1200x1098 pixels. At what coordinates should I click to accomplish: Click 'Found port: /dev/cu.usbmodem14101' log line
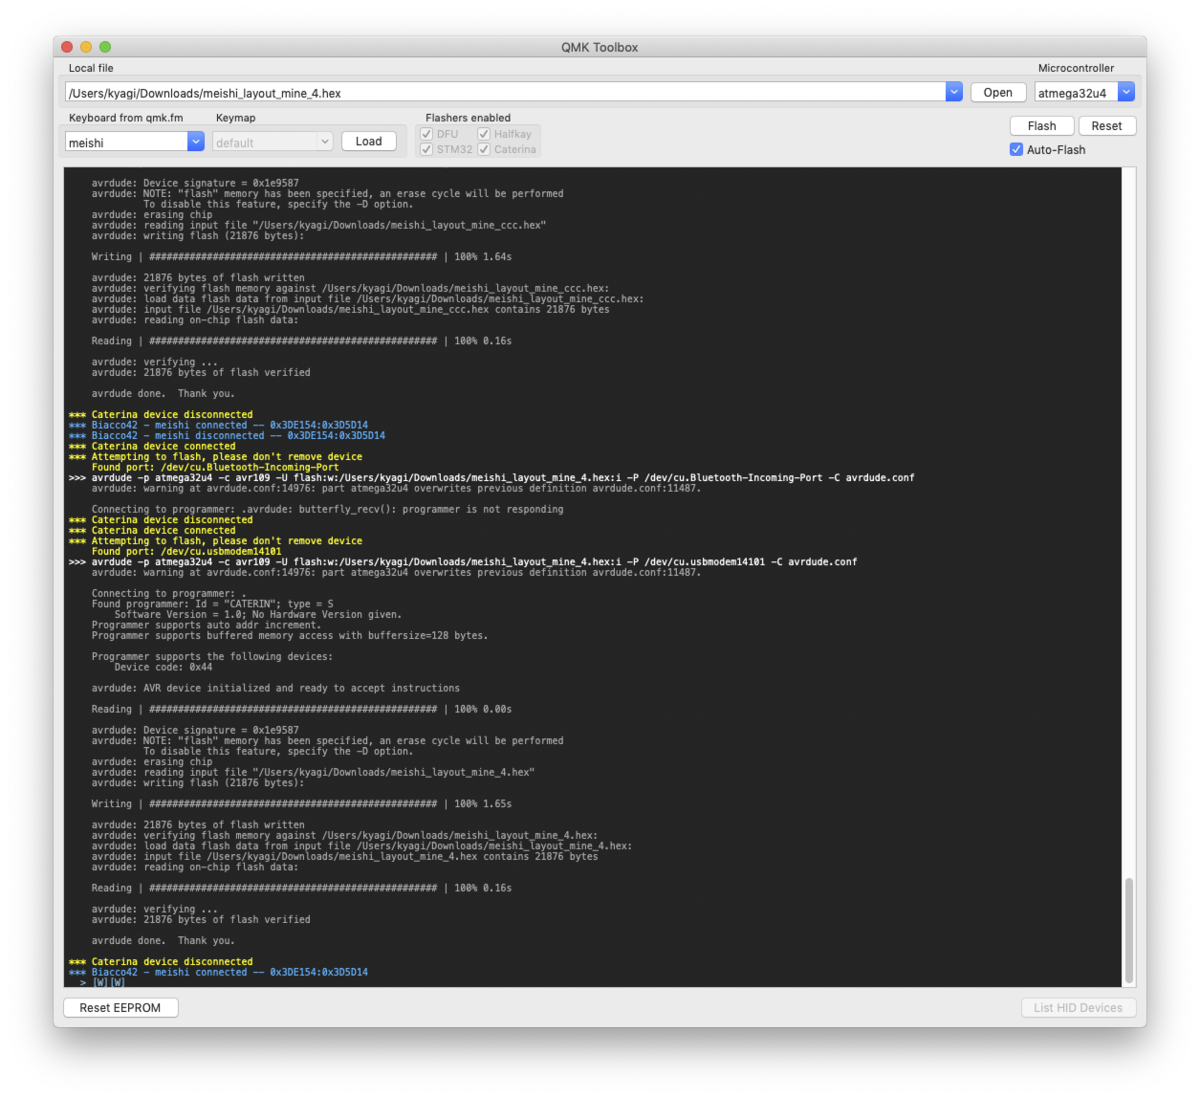(186, 551)
